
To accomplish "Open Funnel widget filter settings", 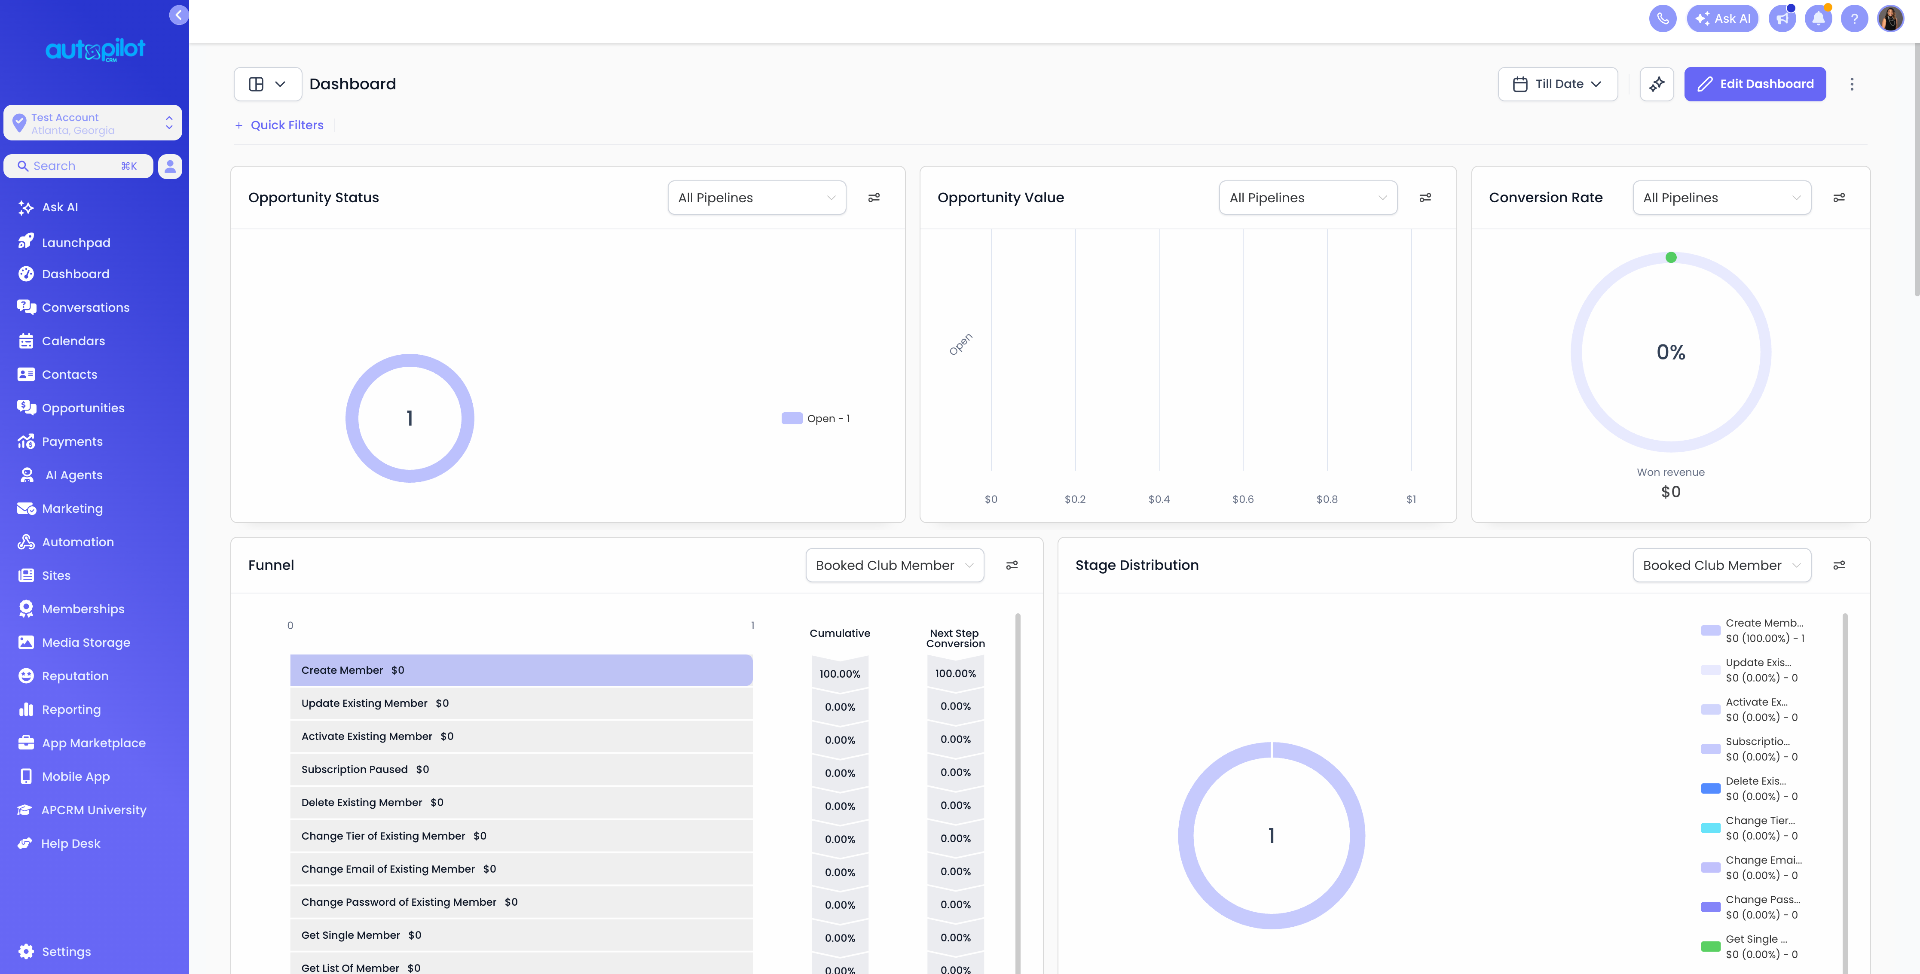I will click(x=1012, y=565).
